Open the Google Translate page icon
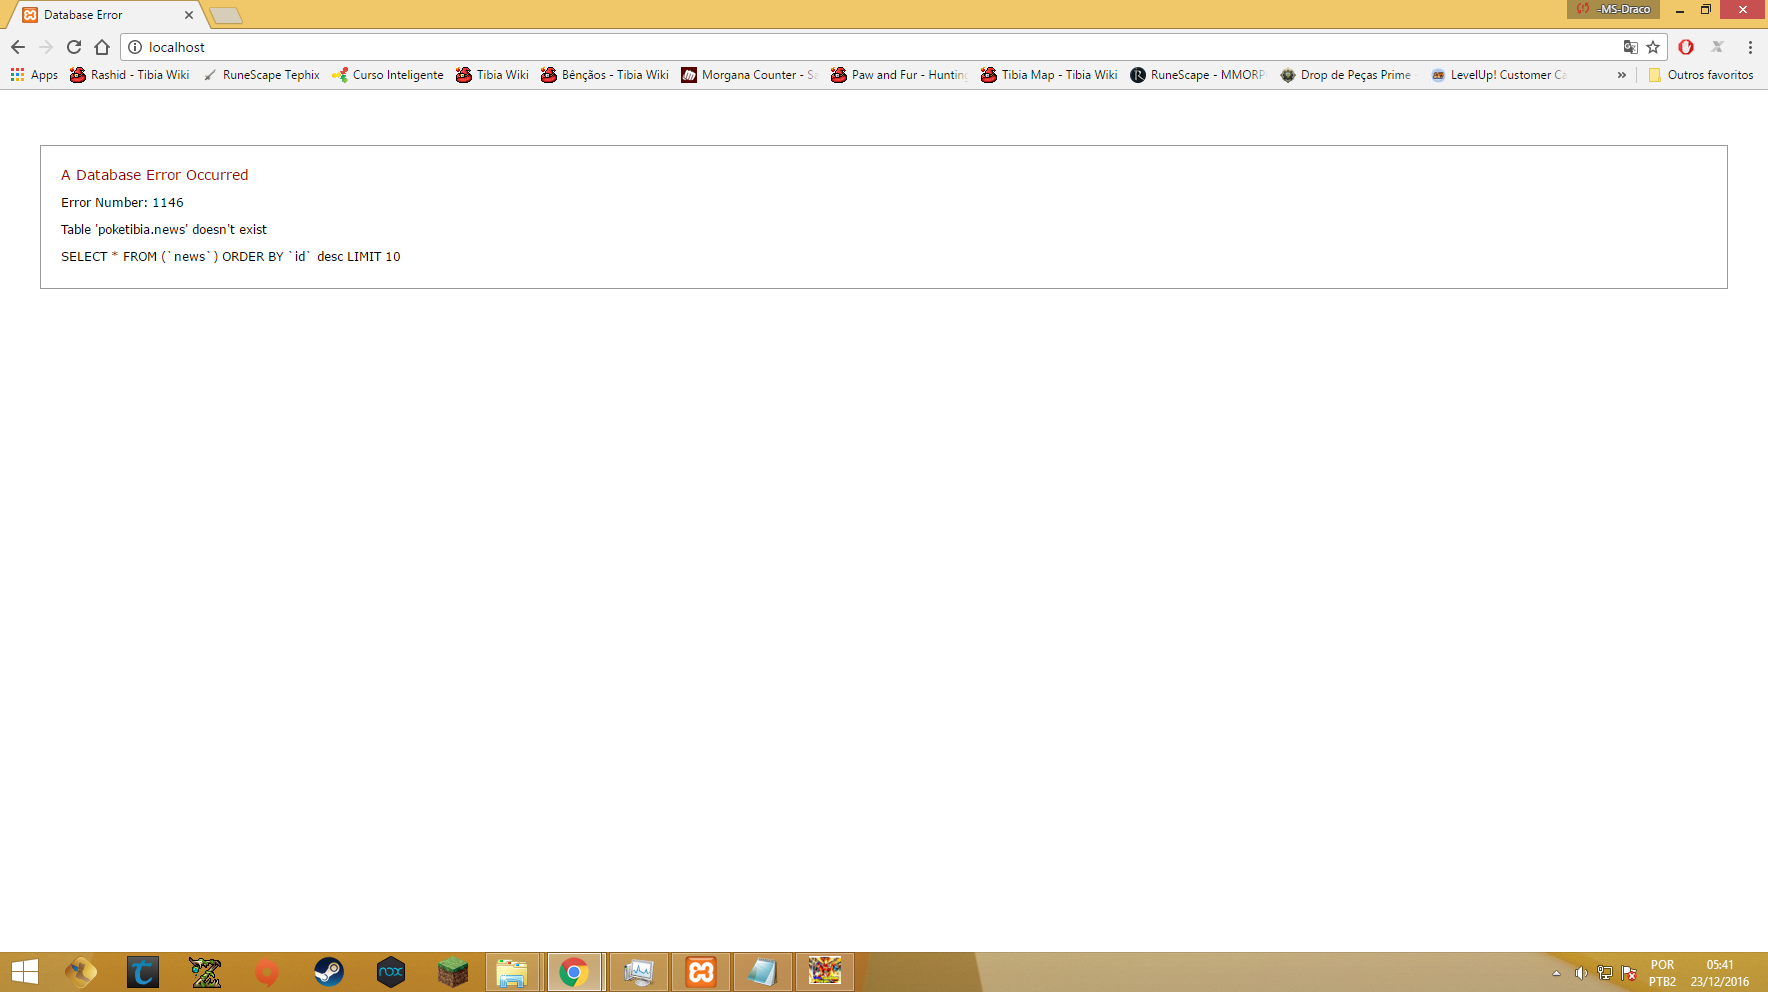Image resolution: width=1768 pixels, height=992 pixels. click(1630, 47)
